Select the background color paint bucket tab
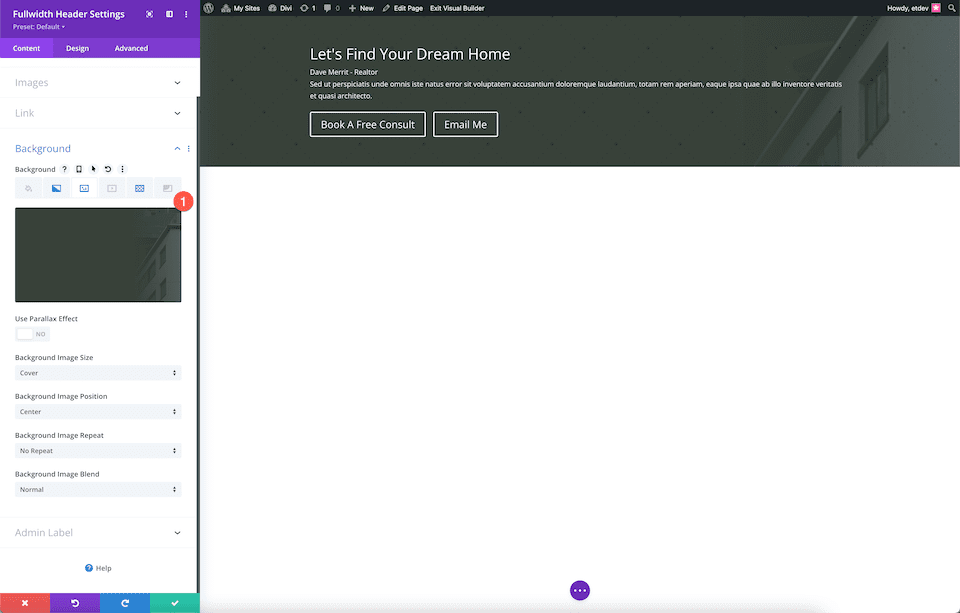Image resolution: width=960 pixels, height=613 pixels. click(29, 189)
